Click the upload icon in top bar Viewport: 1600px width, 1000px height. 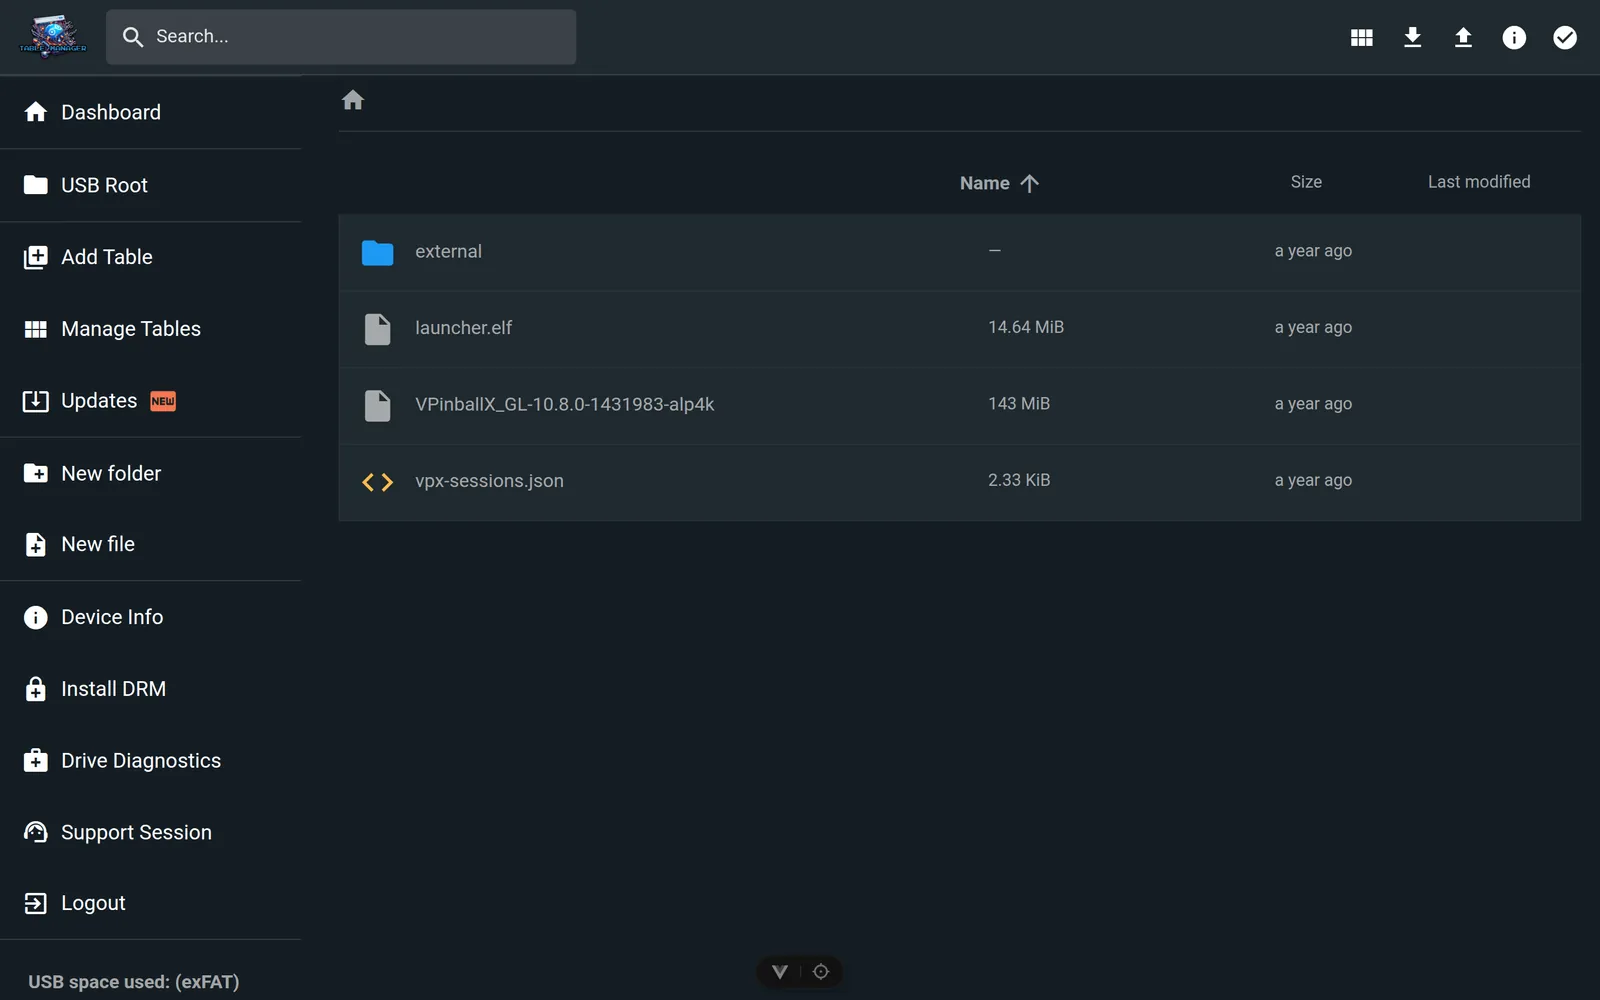click(1463, 38)
